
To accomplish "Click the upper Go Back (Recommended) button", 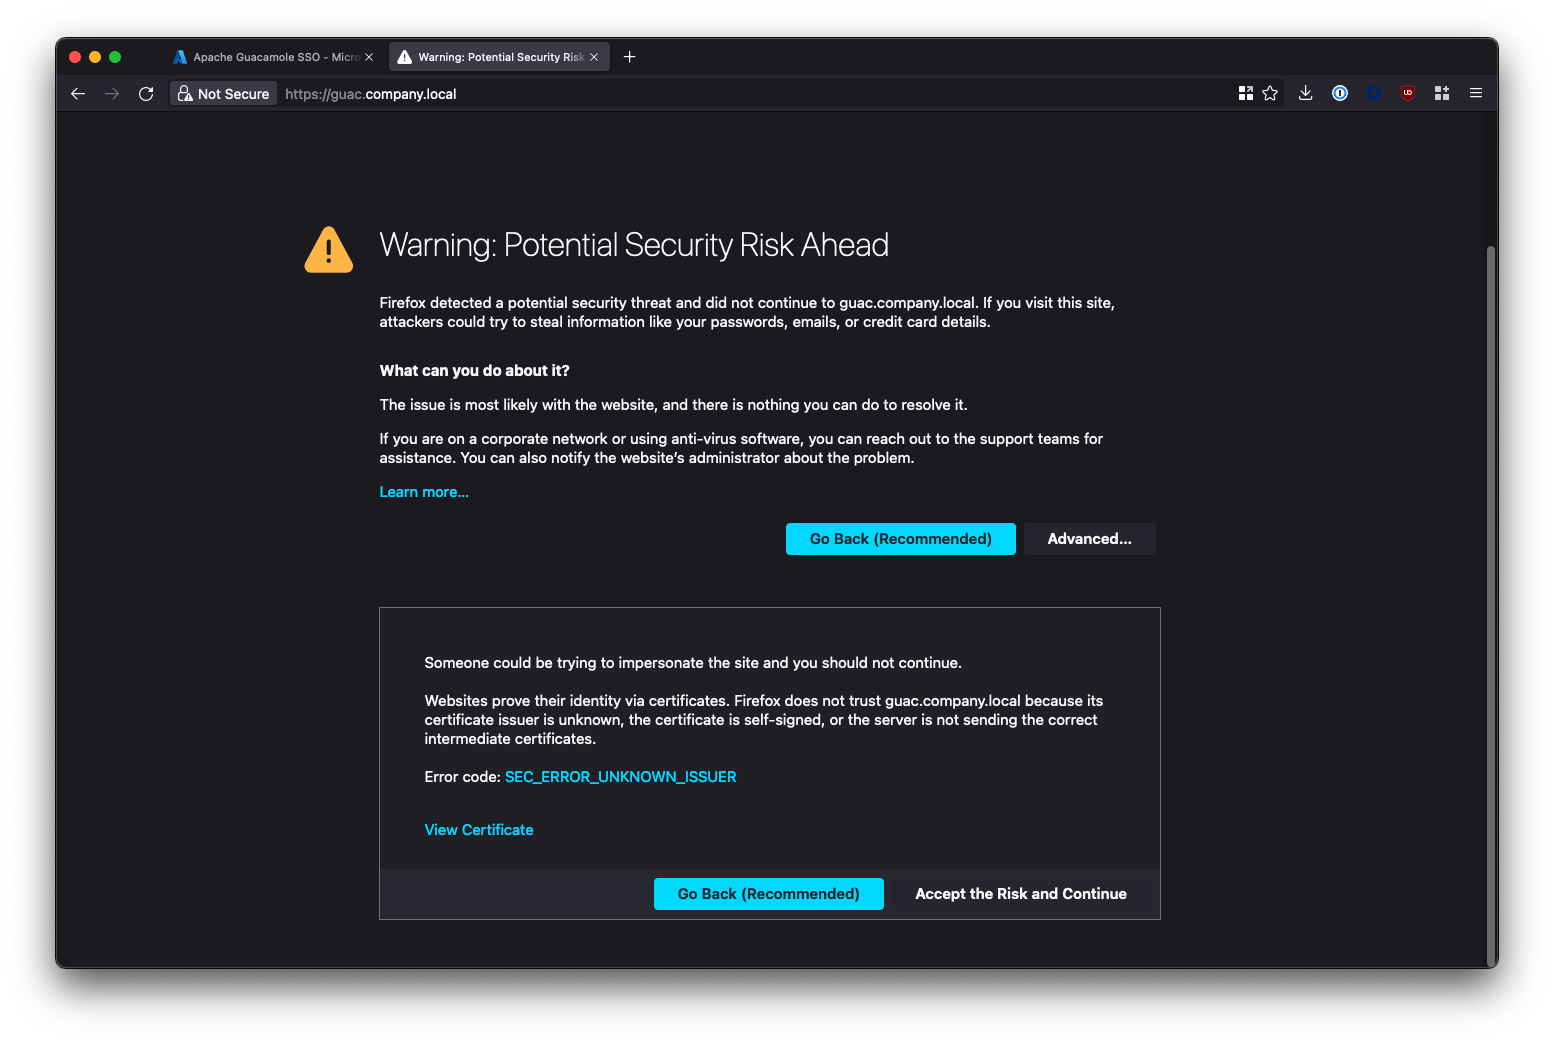I will tap(900, 539).
